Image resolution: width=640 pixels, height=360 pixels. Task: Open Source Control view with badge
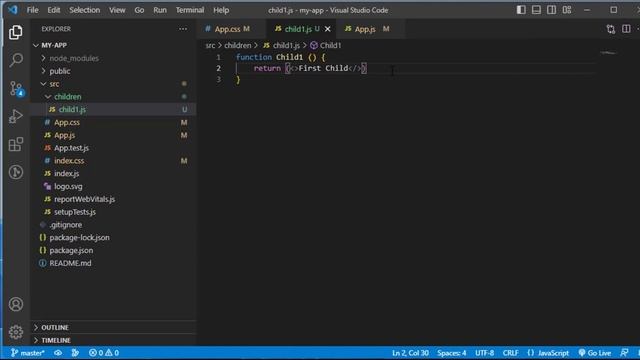coord(16,88)
